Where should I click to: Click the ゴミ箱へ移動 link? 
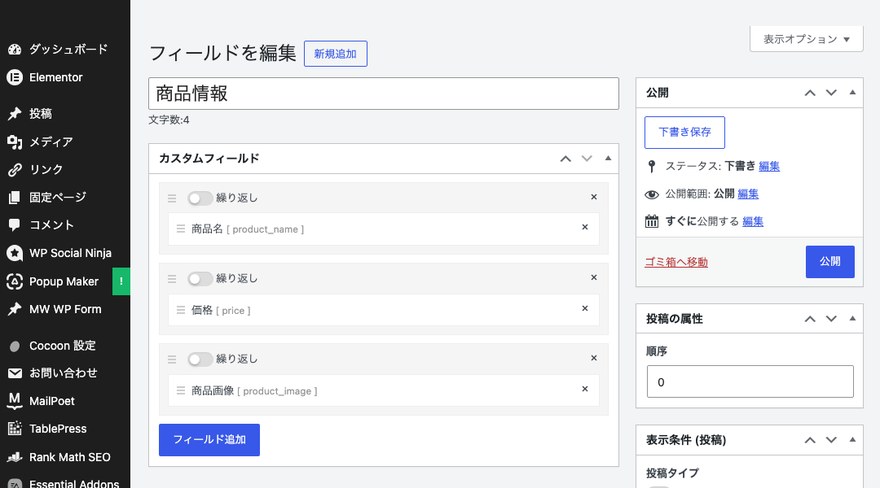(676, 262)
